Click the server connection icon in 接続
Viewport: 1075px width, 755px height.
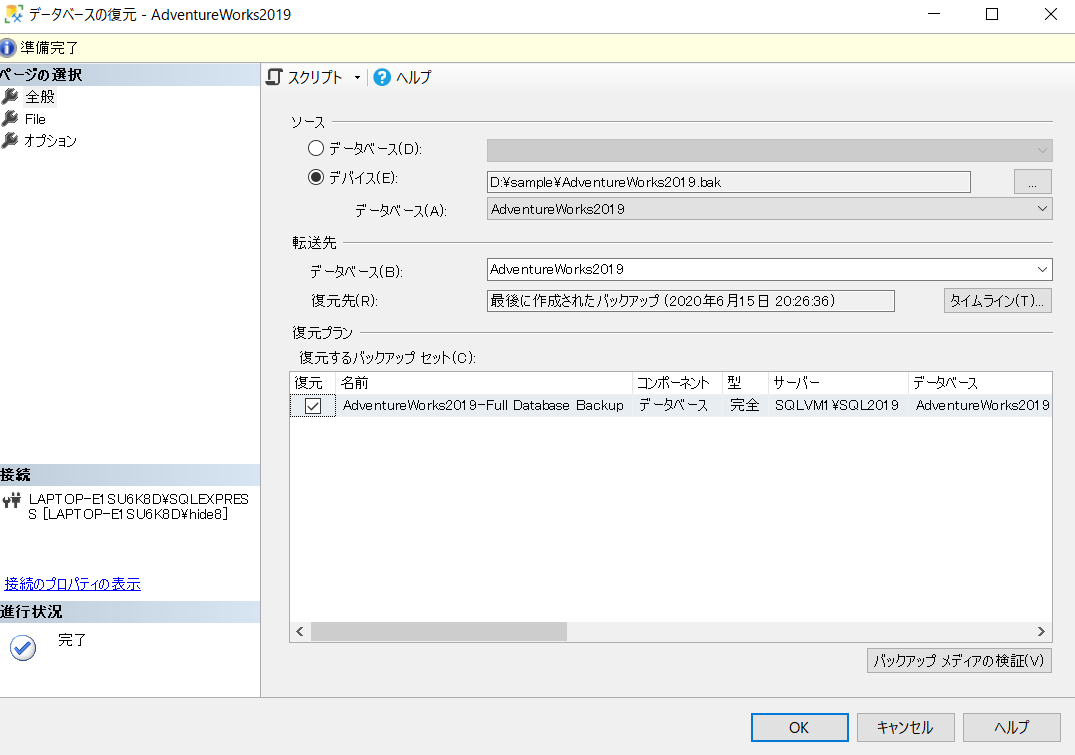tap(12, 500)
